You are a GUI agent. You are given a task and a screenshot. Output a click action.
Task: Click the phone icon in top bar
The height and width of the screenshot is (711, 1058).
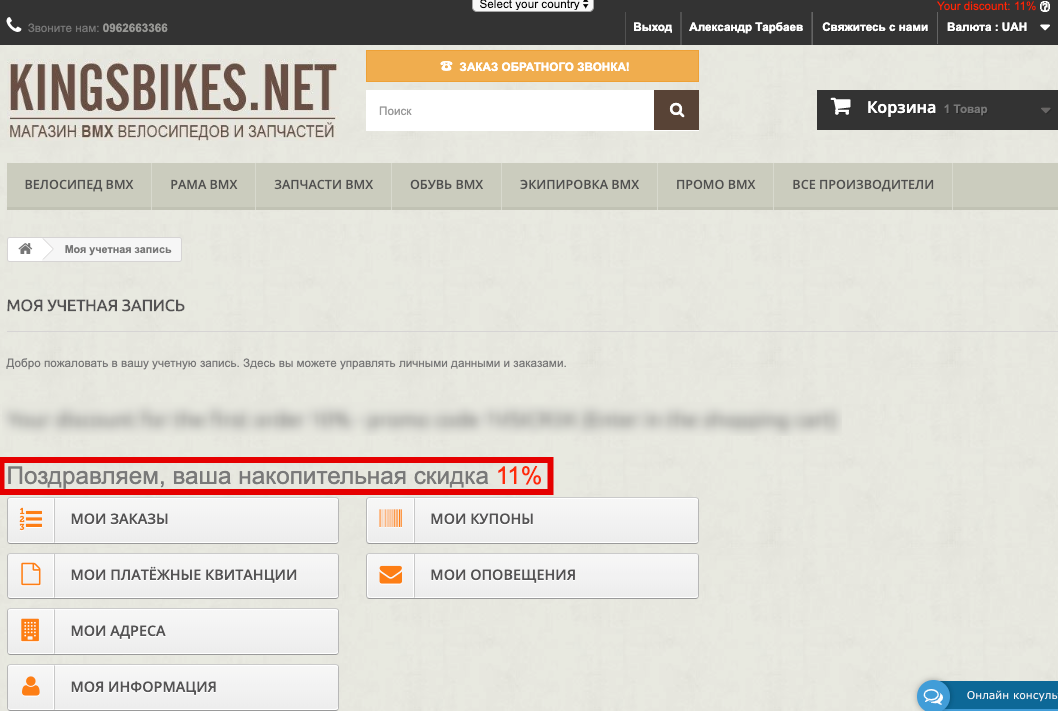tap(14, 25)
